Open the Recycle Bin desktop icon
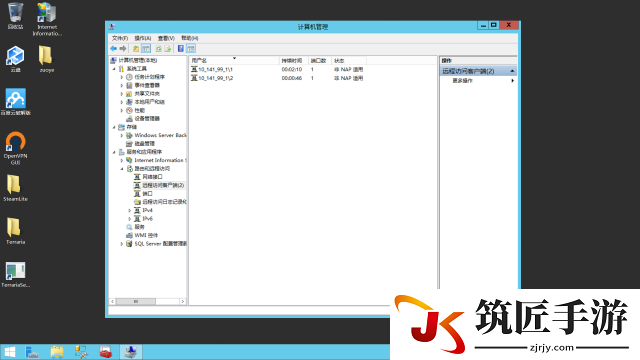The height and width of the screenshot is (360, 640). 16,16
